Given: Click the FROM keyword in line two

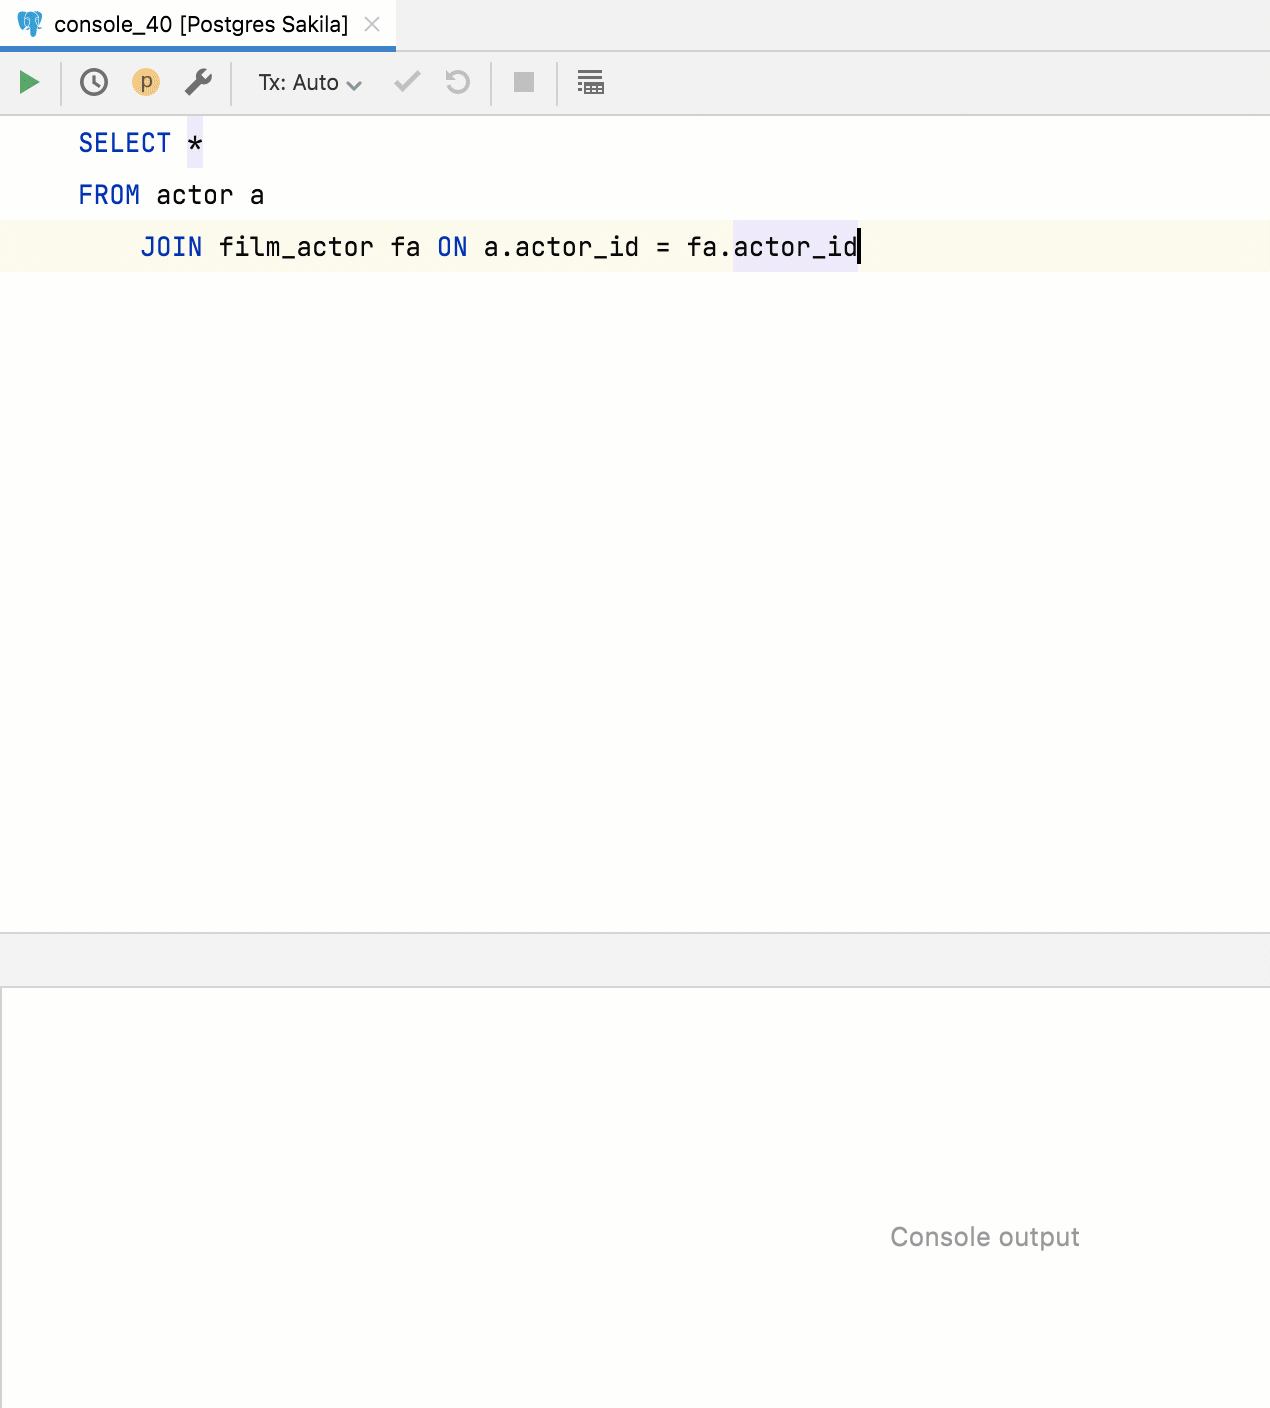Looking at the screenshot, I should (109, 195).
